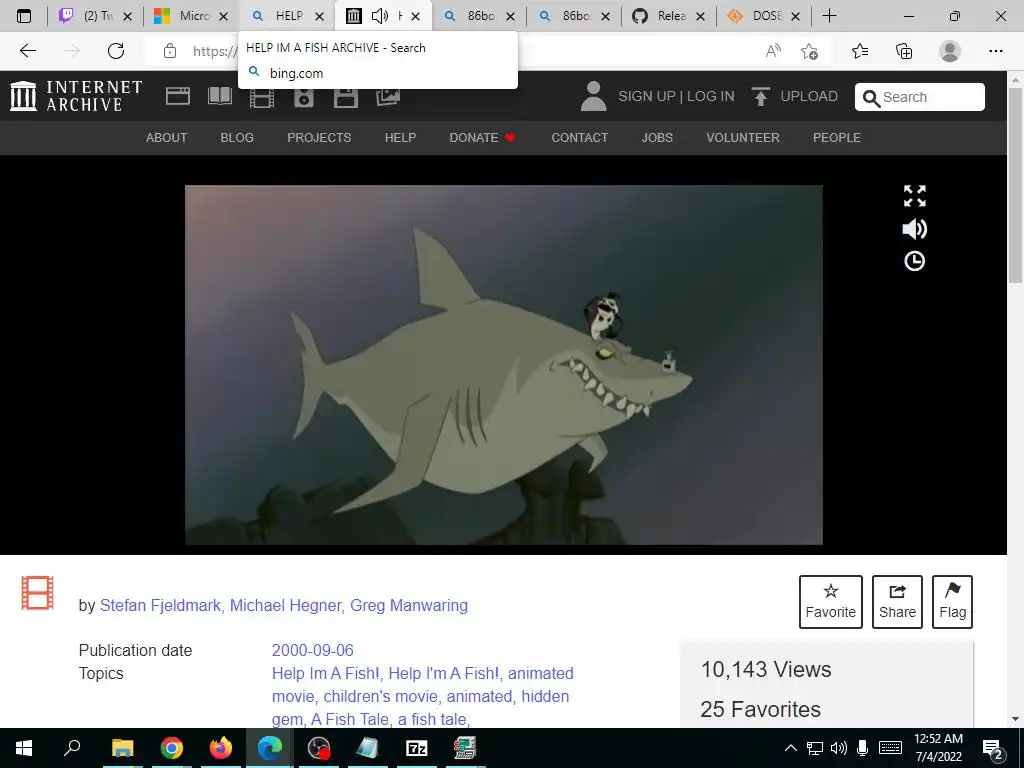Open the browser settings and more menu

pos(995,51)
